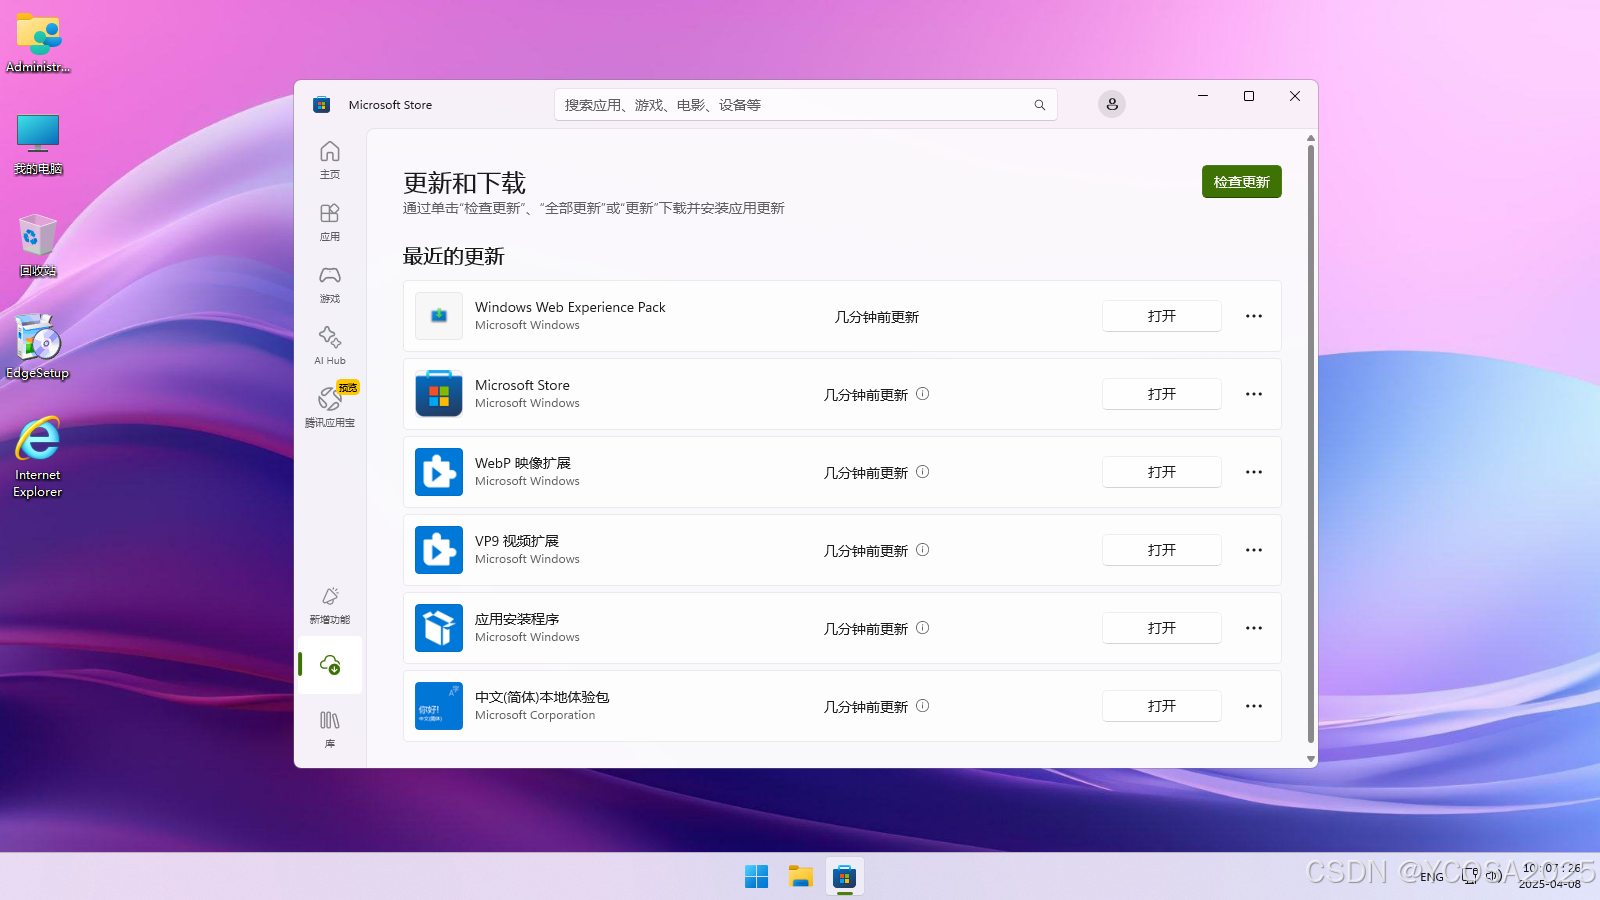Show update info icon for VP9 视频扩展 row
This screenshot has height=900, width=1600.
[x=923, y=550]
